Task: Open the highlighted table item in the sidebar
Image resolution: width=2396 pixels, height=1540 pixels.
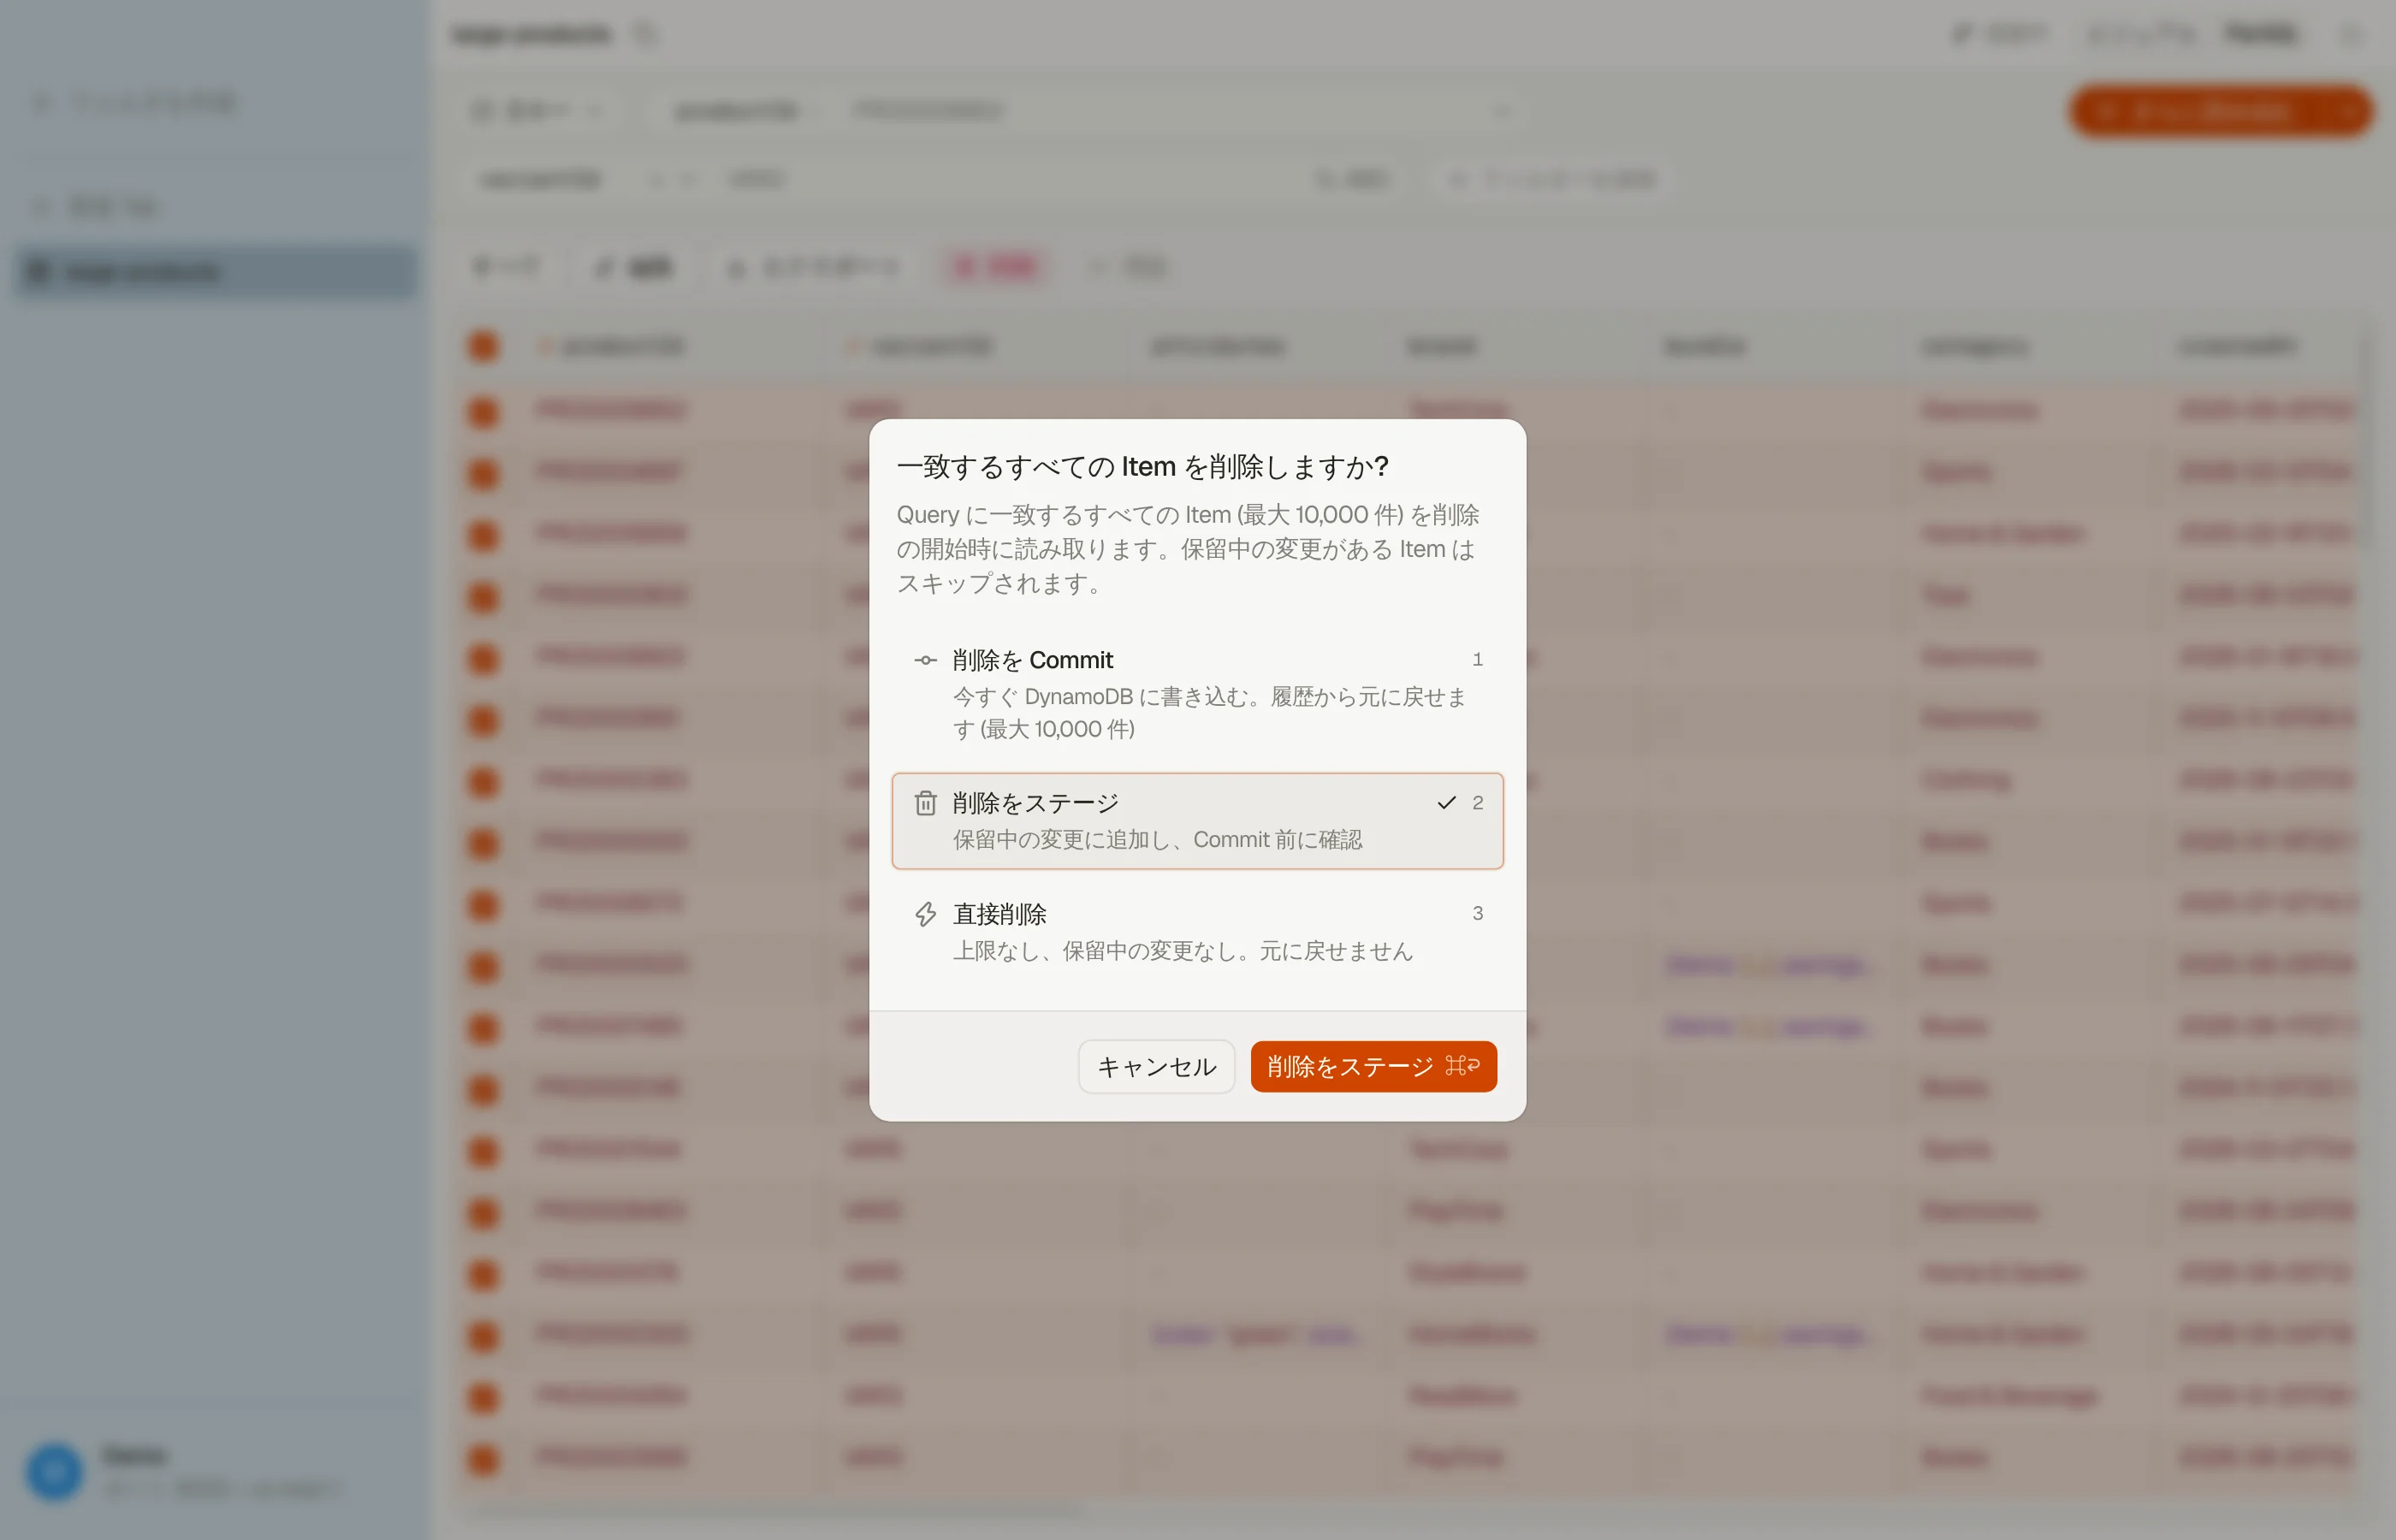Action: pyautogui.click(x=216, y=272)
